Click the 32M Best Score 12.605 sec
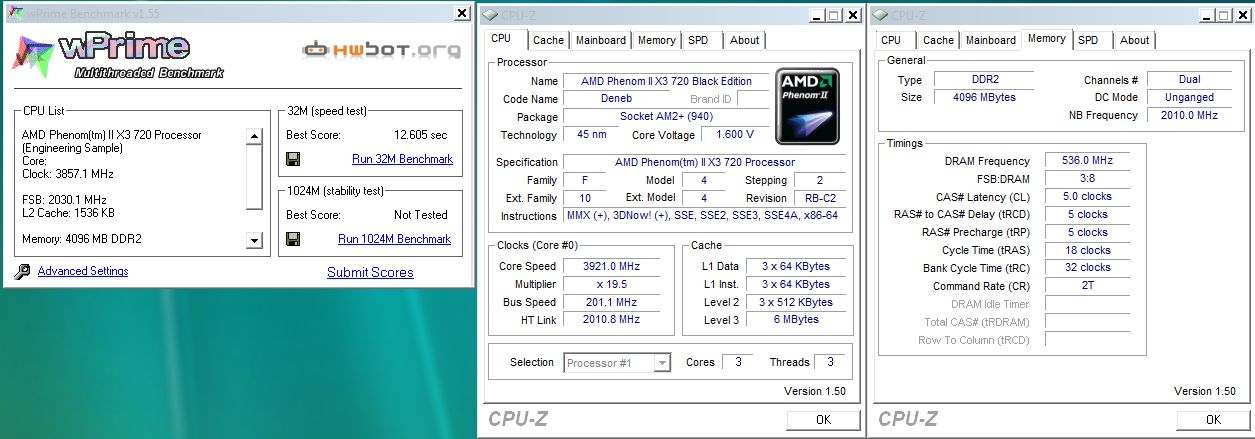 421,135
